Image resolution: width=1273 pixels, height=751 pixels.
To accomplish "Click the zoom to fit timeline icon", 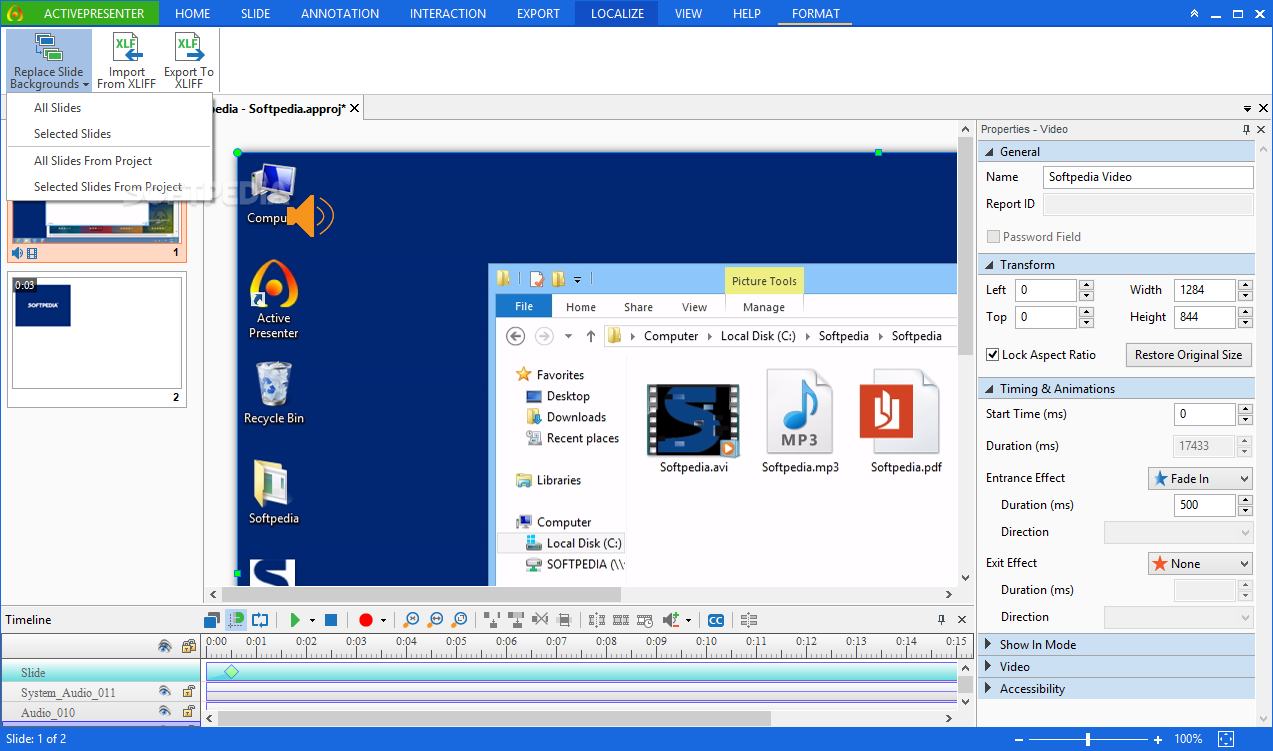I will [x=436, y=620].
